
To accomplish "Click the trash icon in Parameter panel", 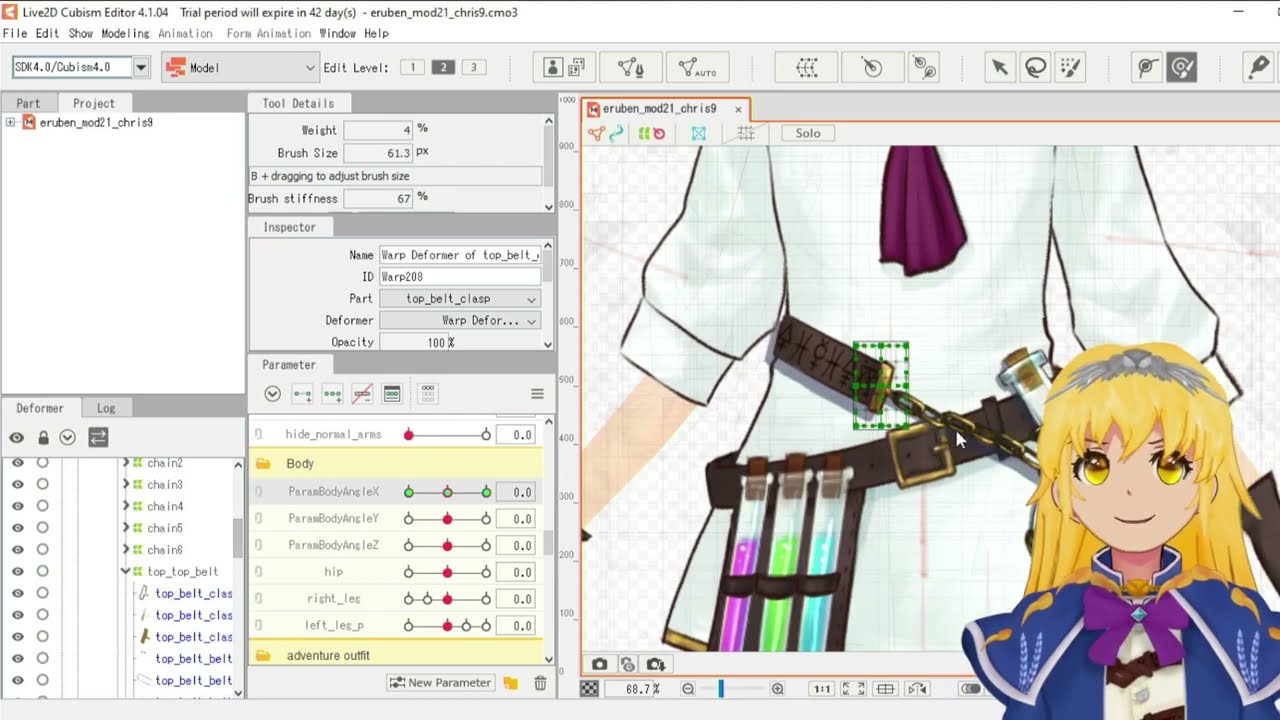I will coord(540,683).
